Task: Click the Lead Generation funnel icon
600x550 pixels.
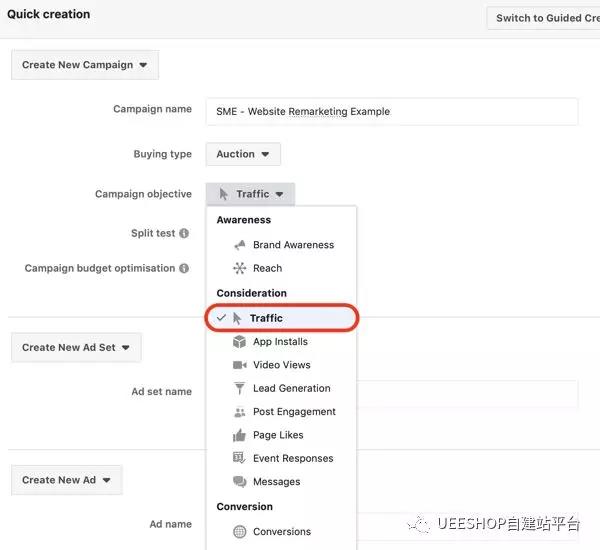Action: (239, 388)
